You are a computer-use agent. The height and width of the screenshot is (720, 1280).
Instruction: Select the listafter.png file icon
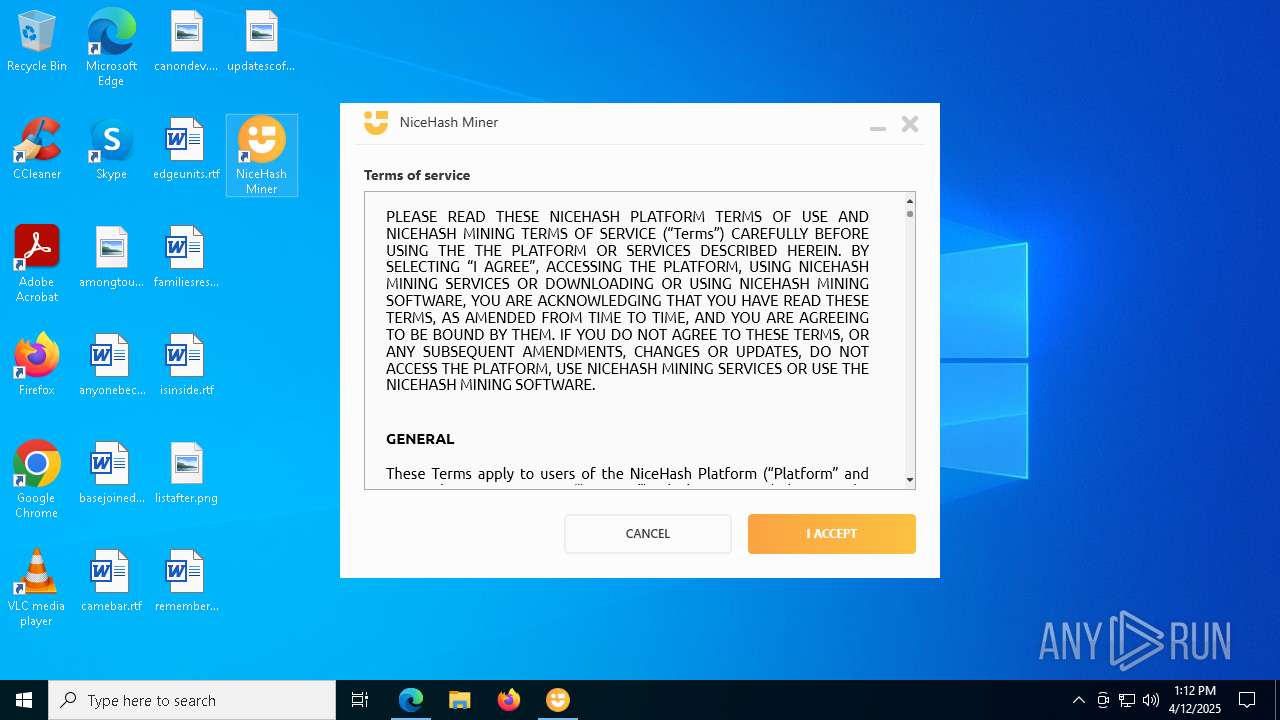[x=186, y=474]
